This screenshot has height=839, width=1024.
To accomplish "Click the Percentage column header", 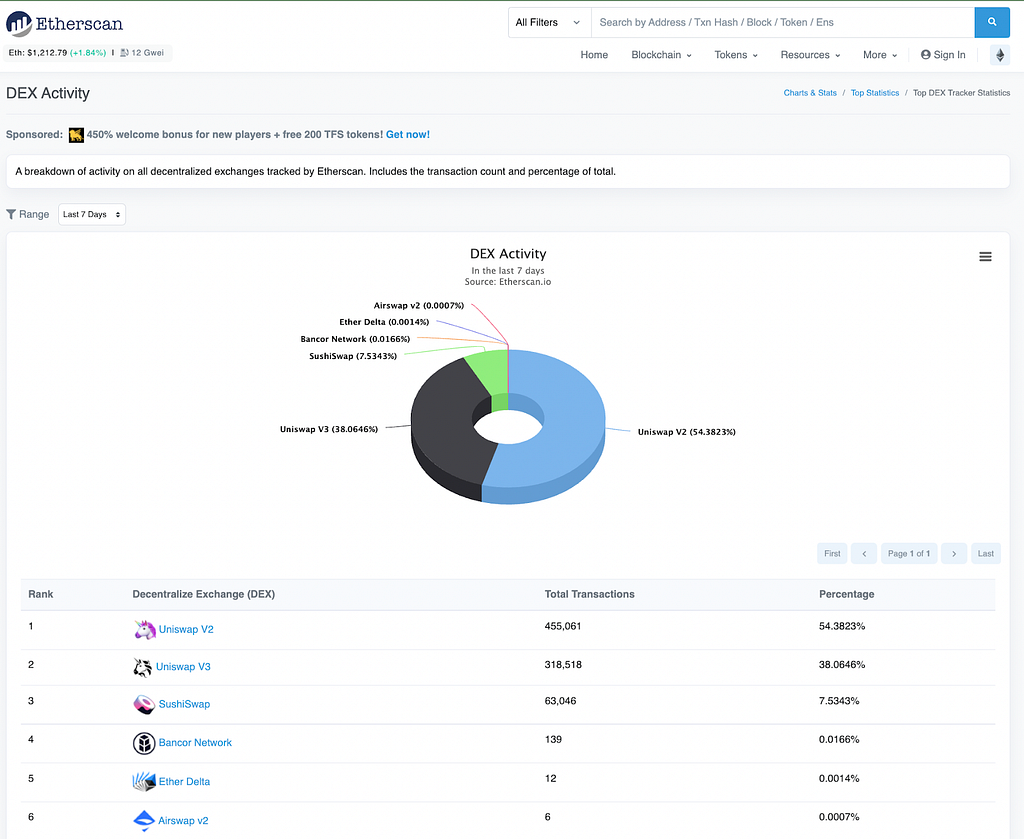I will 846,594.
